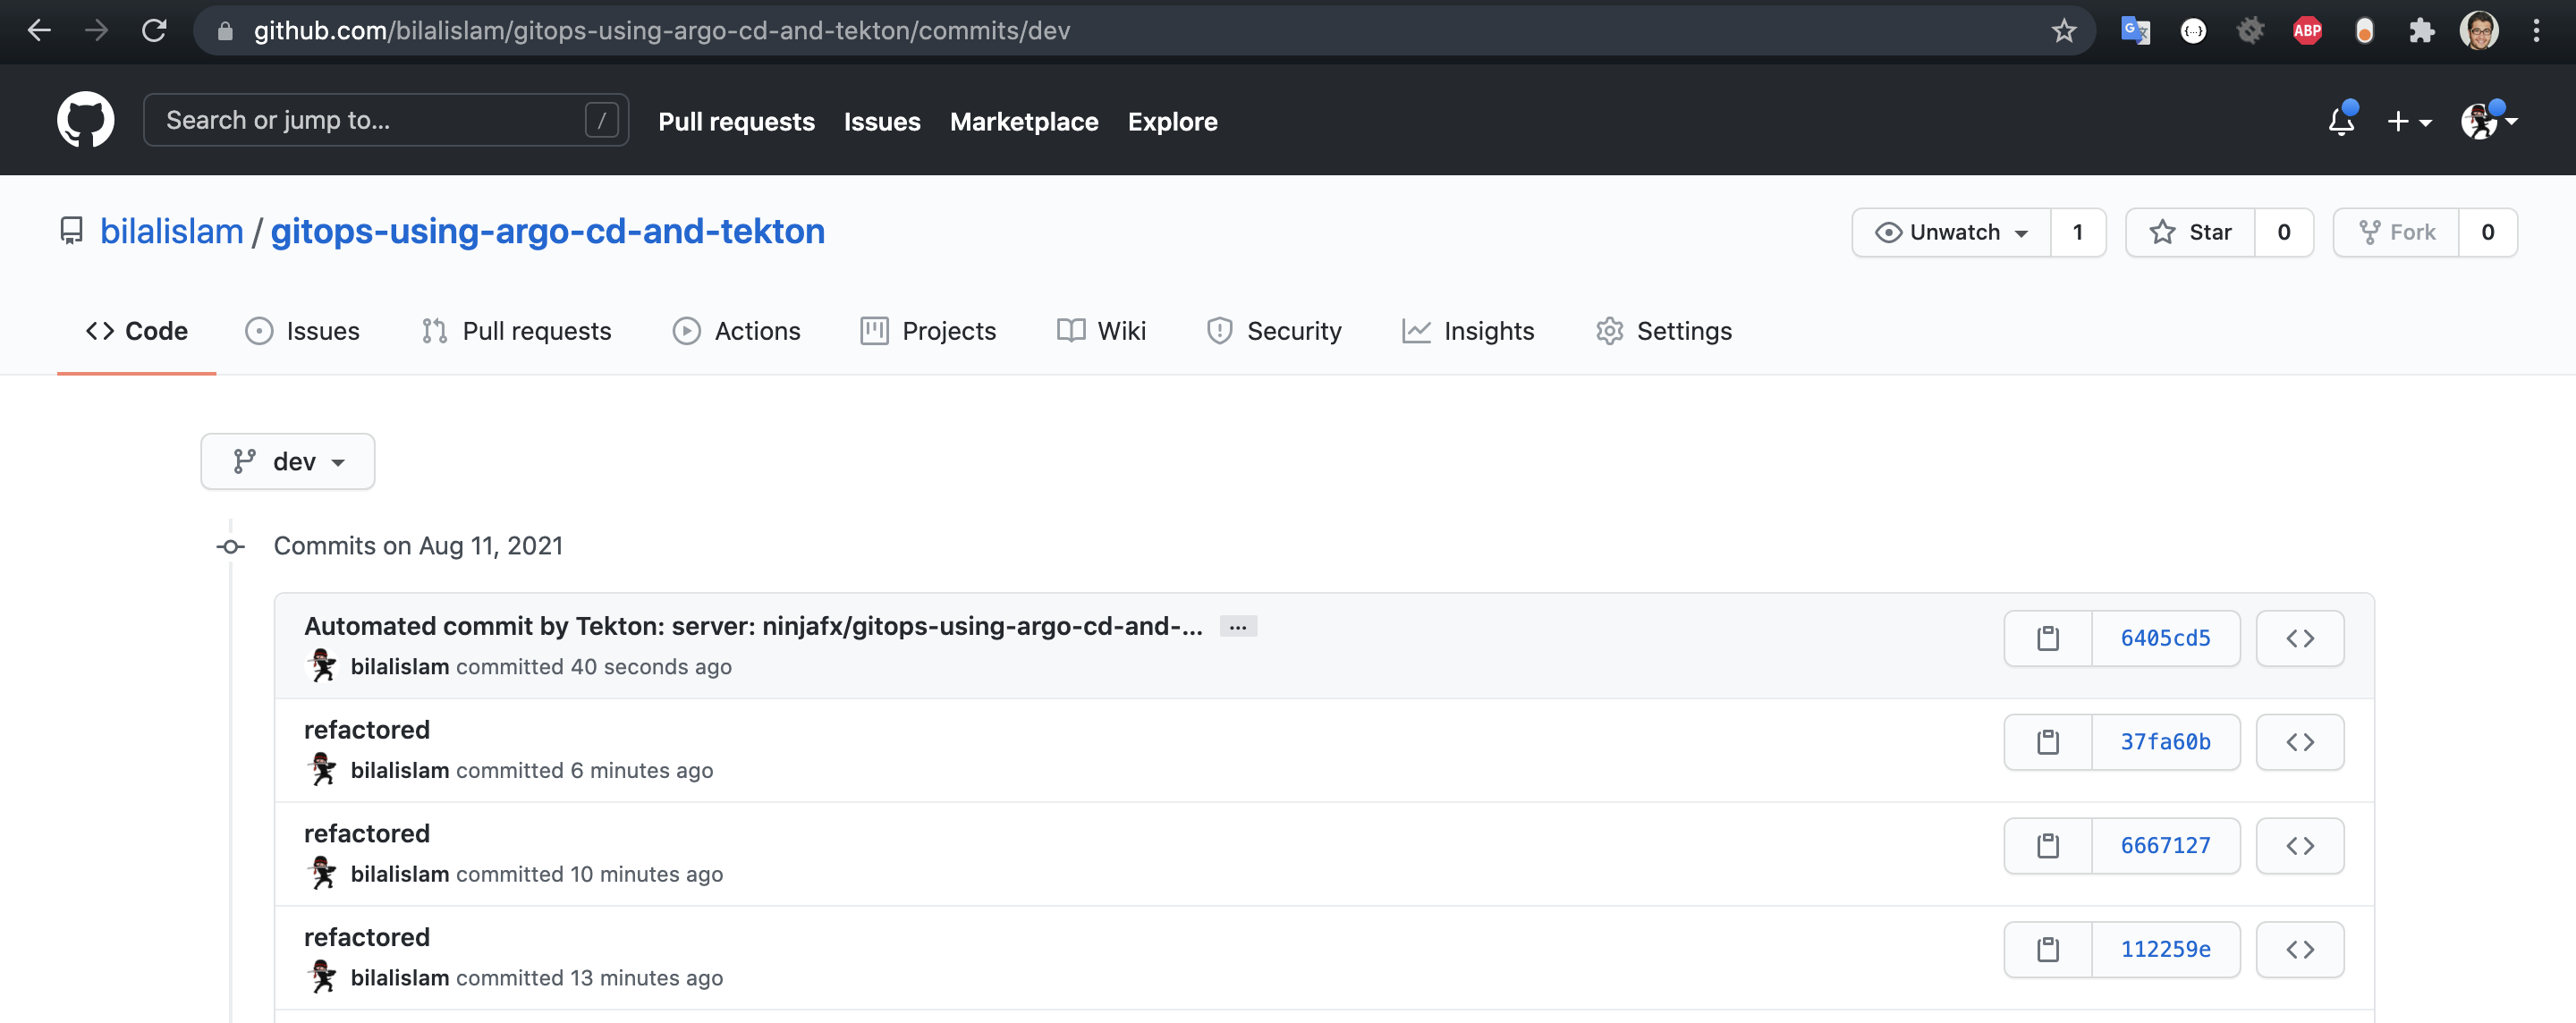This screenshot has height=1023, width=2576.
Task: Open Marketplace in the top navigation
Action: 1023,122
